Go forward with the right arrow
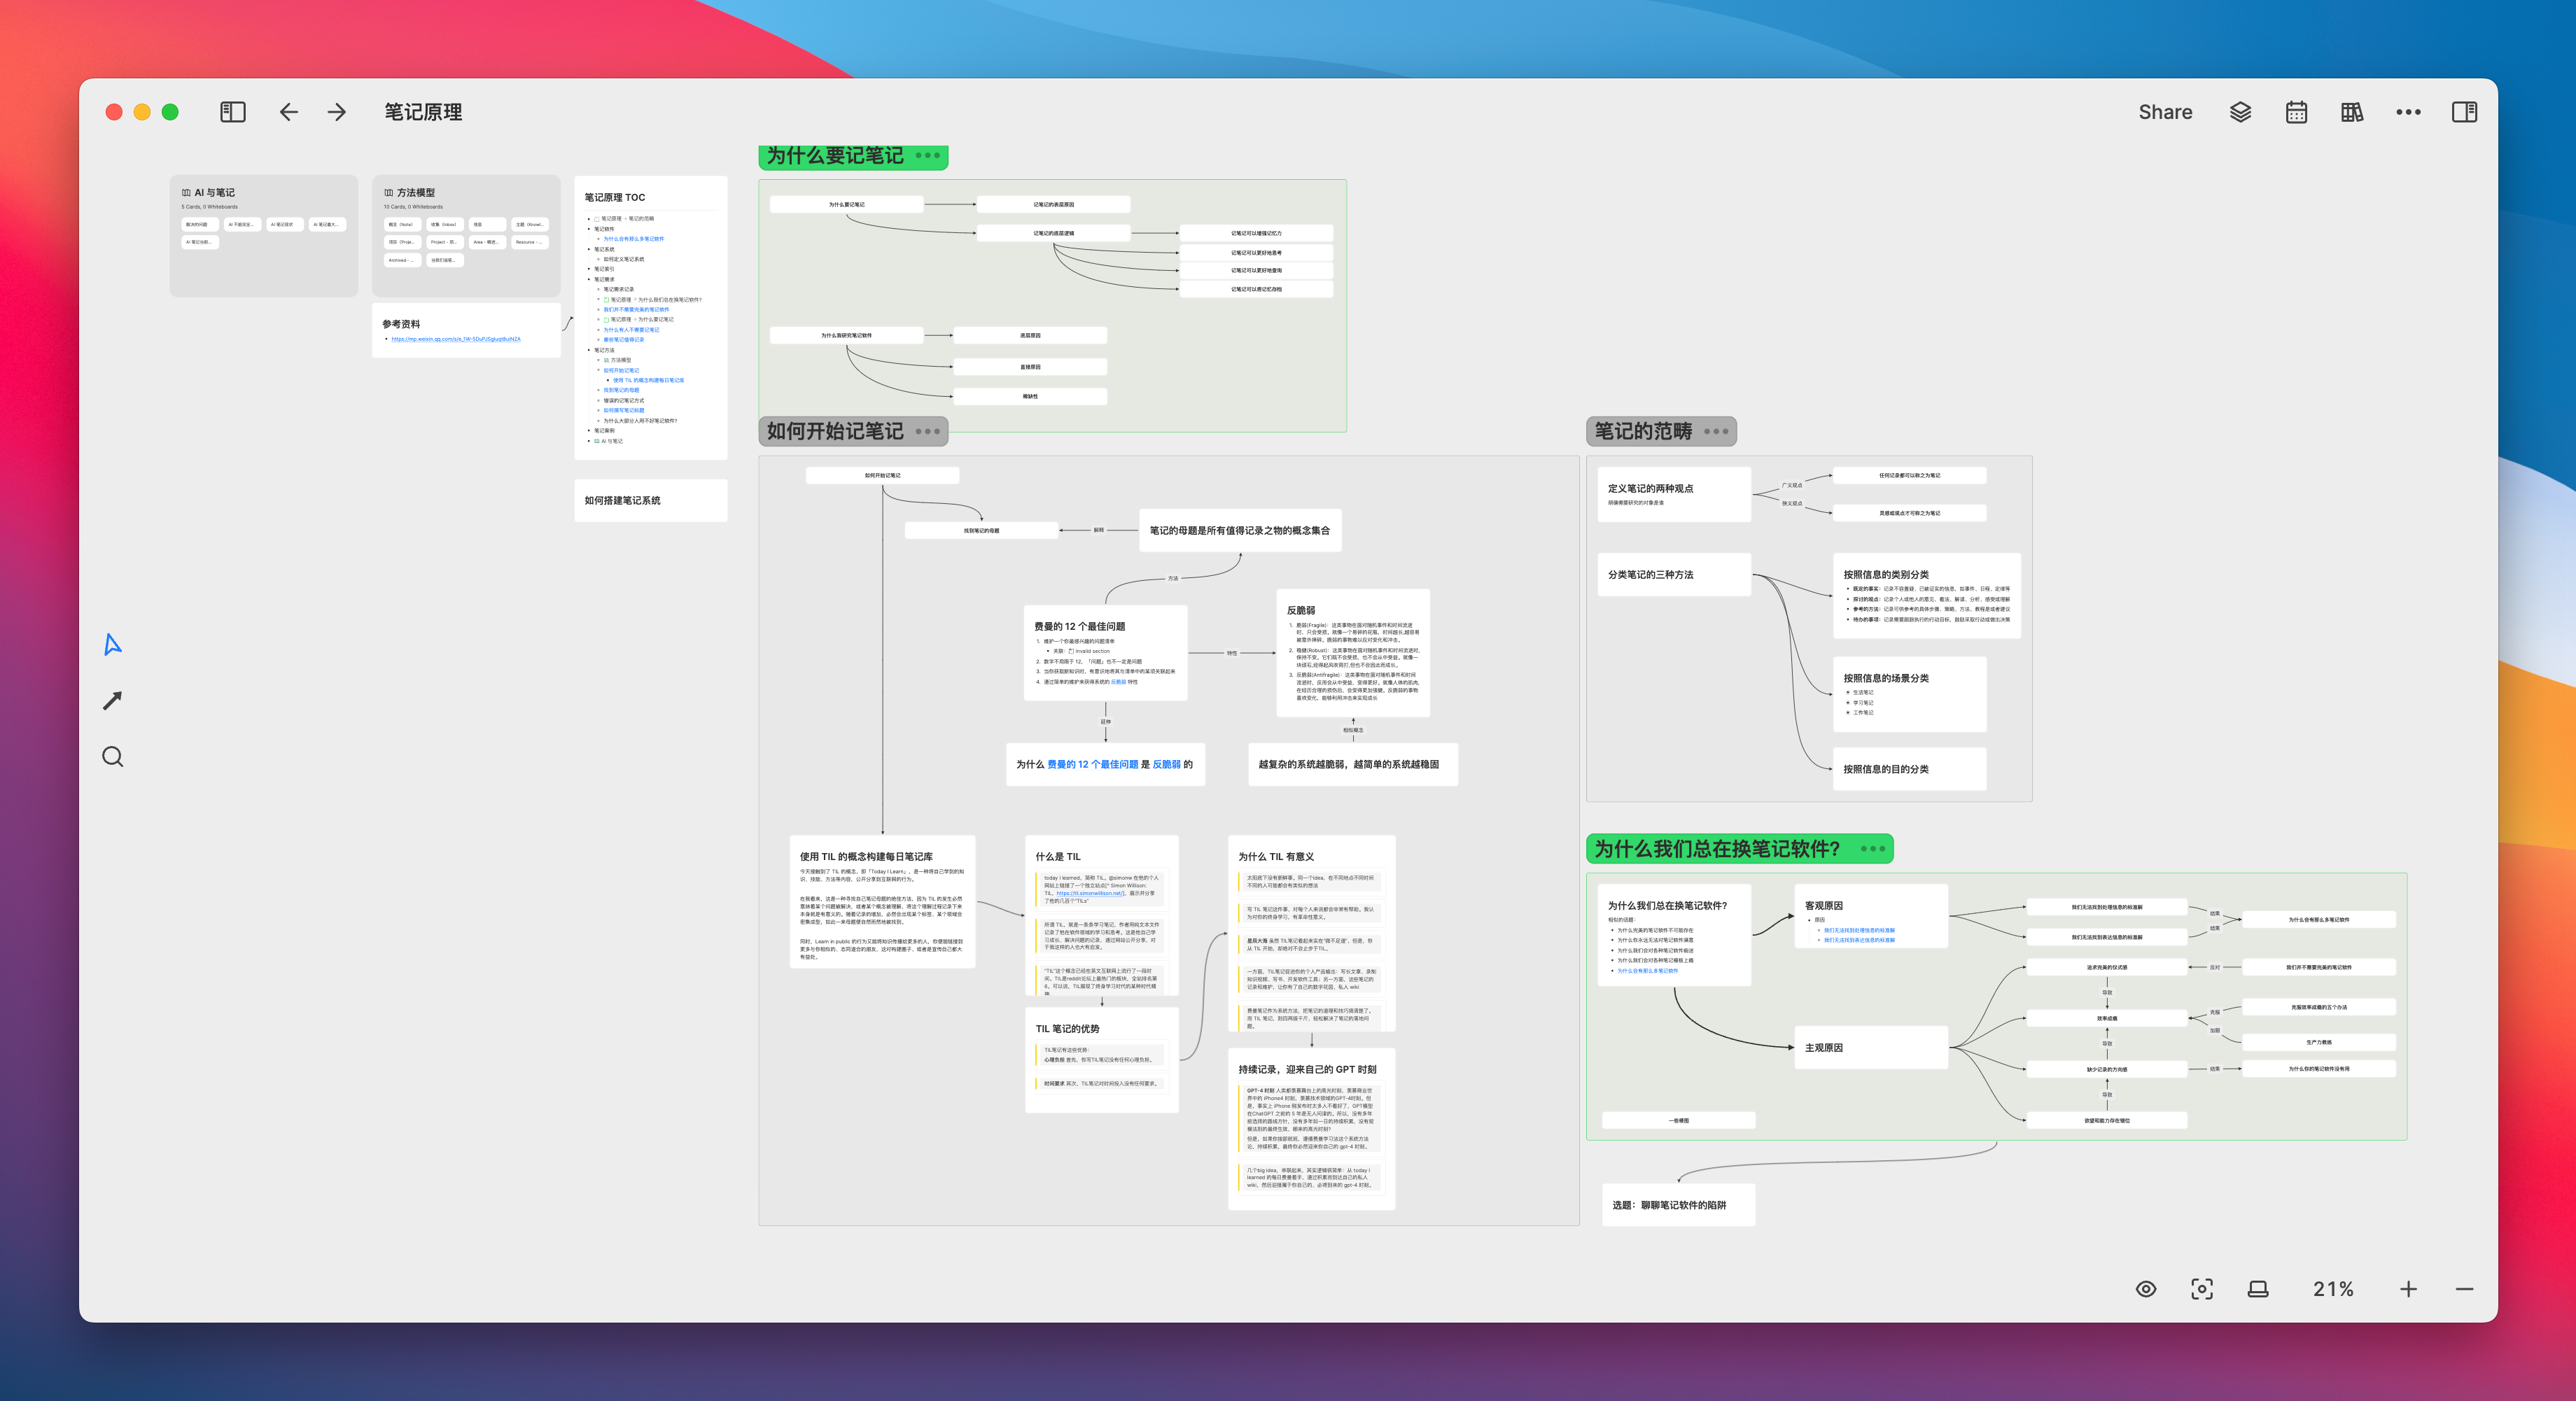Screen dimensions: 2576x1401 337,112
